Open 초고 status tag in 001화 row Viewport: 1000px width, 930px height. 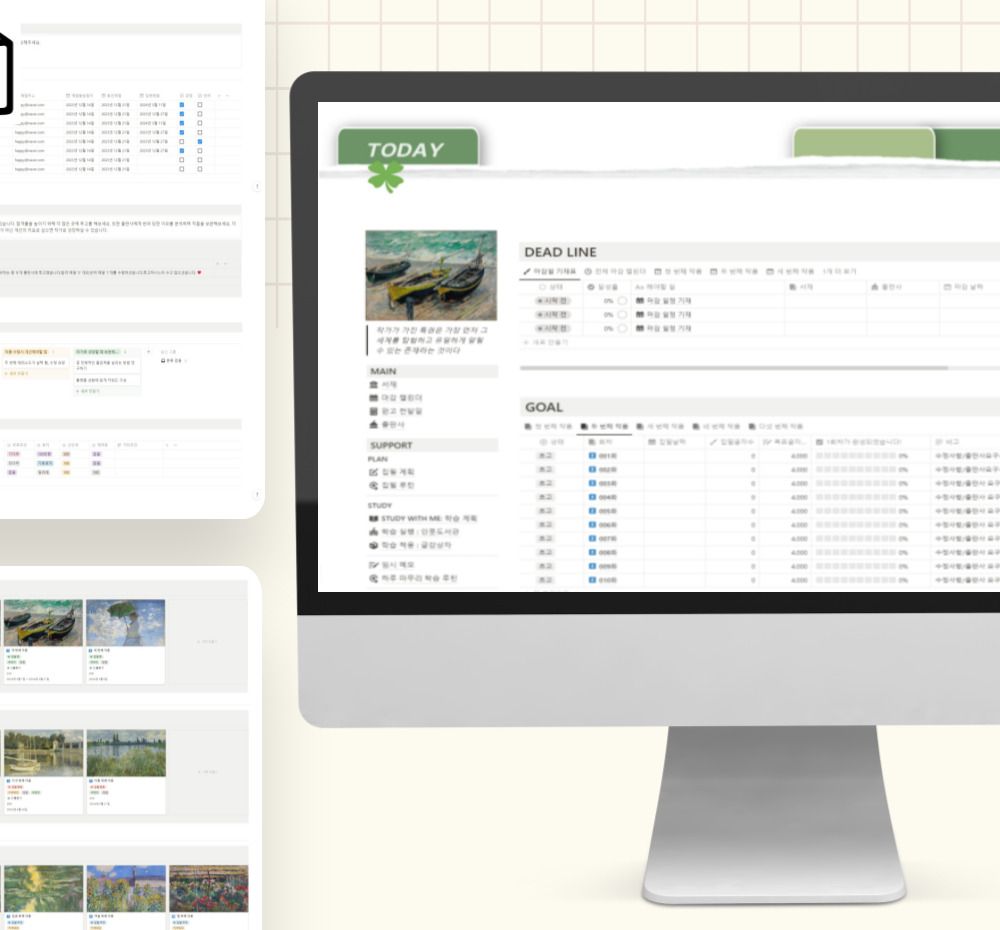pyautogui.click(x=547, y=455)
